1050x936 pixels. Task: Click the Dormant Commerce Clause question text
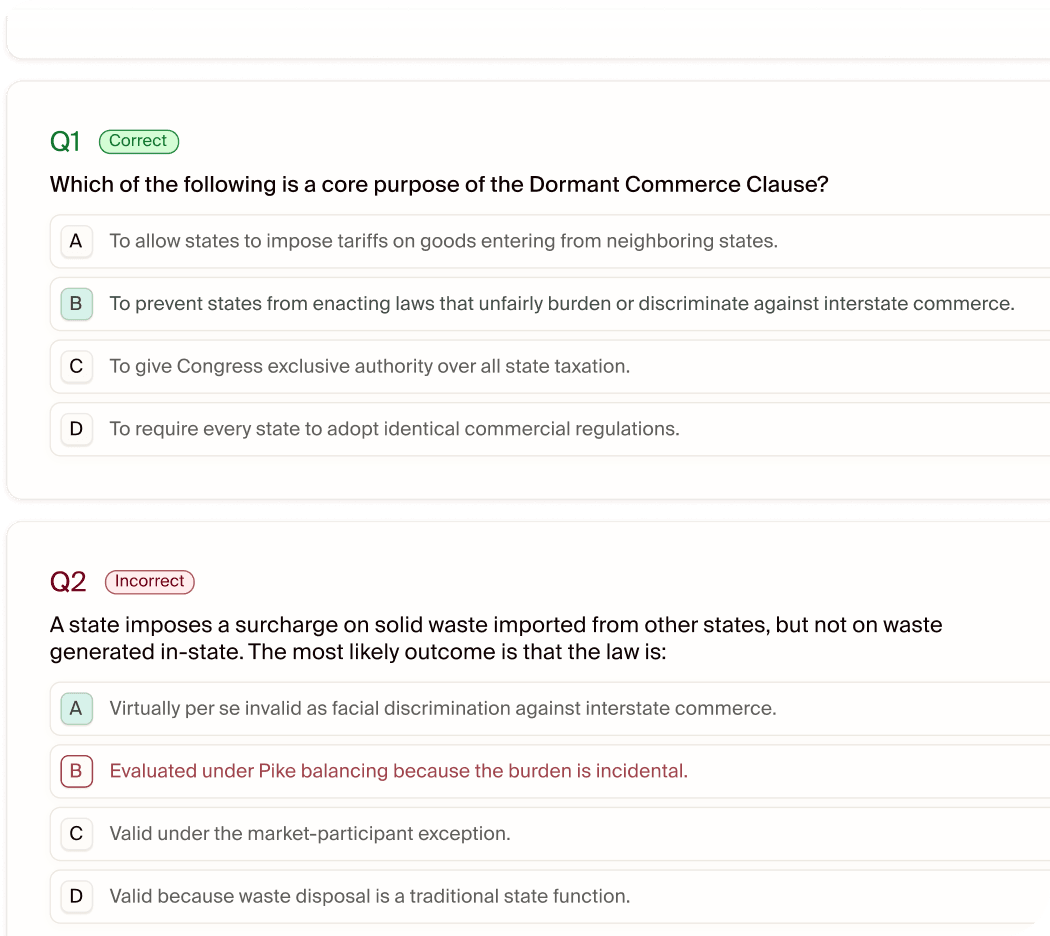coord(439,185)
